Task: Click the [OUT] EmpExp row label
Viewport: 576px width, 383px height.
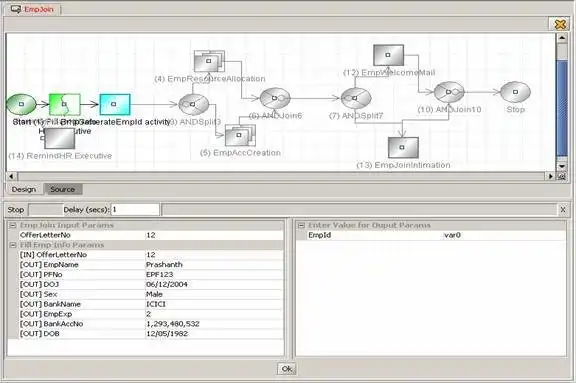Action: 46,314
